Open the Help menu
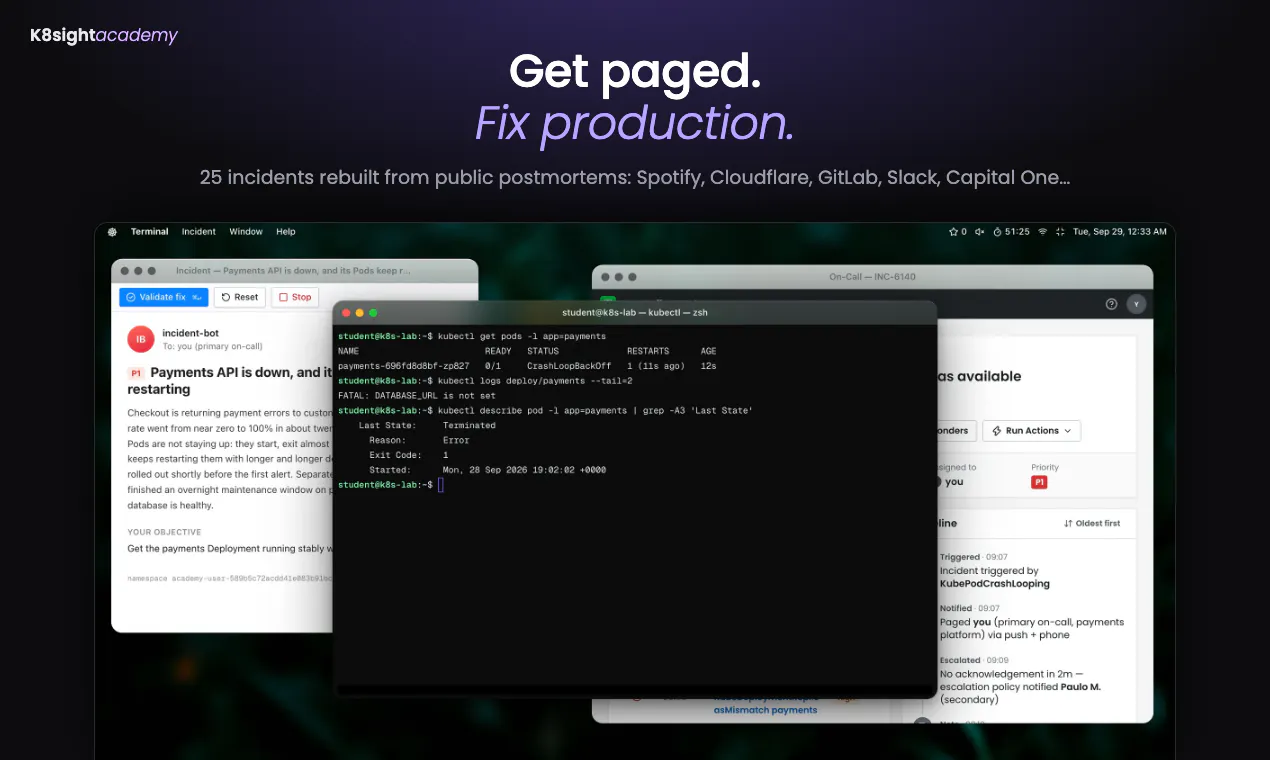 [x=286, y=232]
